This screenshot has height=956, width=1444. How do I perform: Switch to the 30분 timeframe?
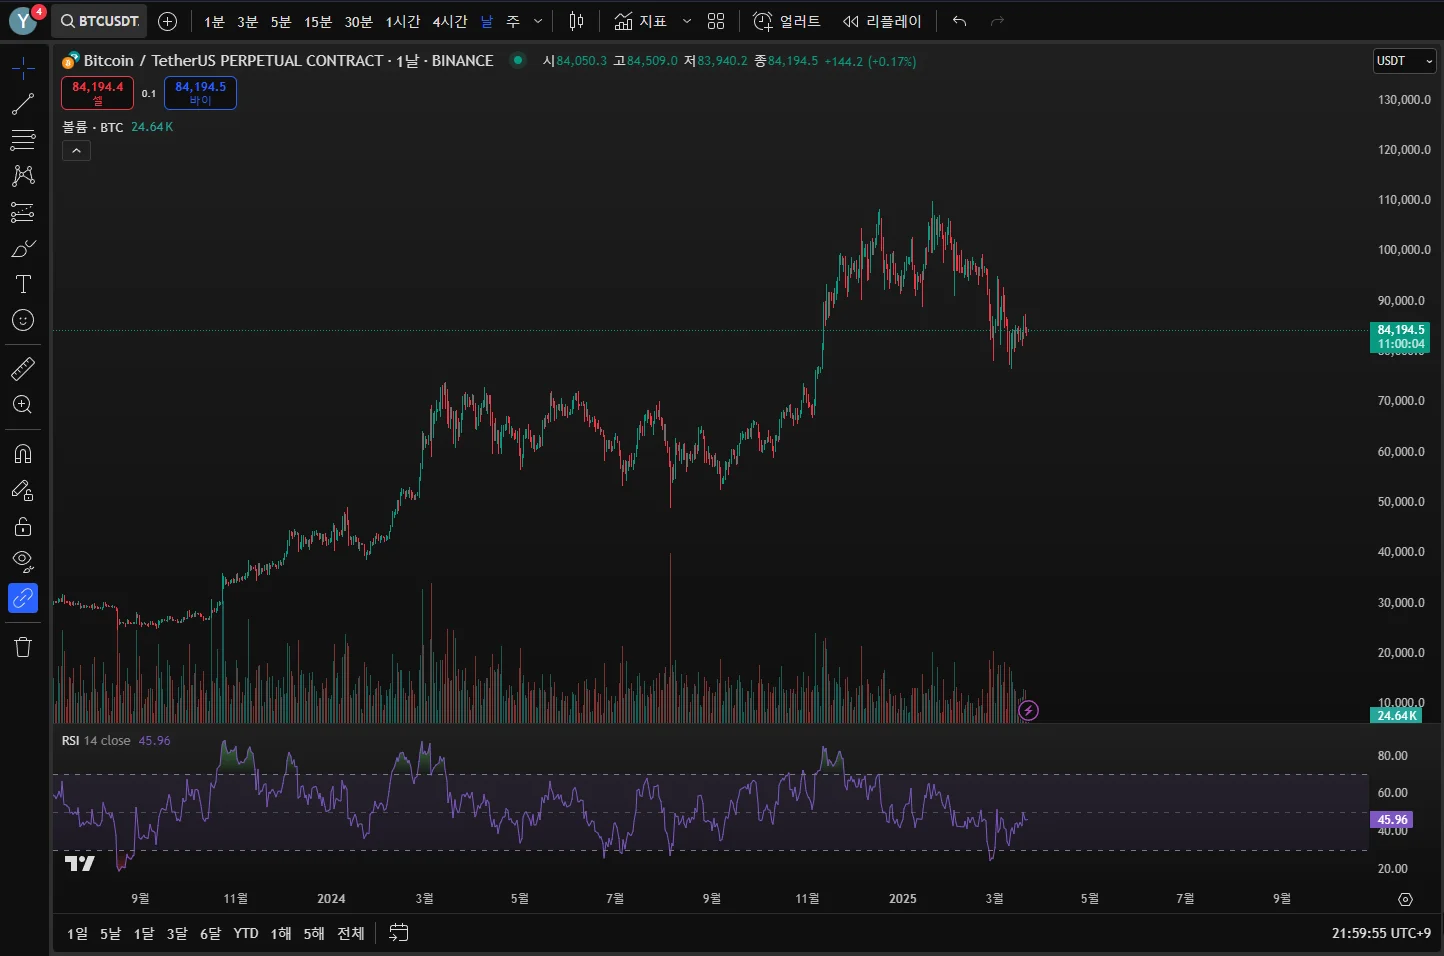tap(358, 21)
